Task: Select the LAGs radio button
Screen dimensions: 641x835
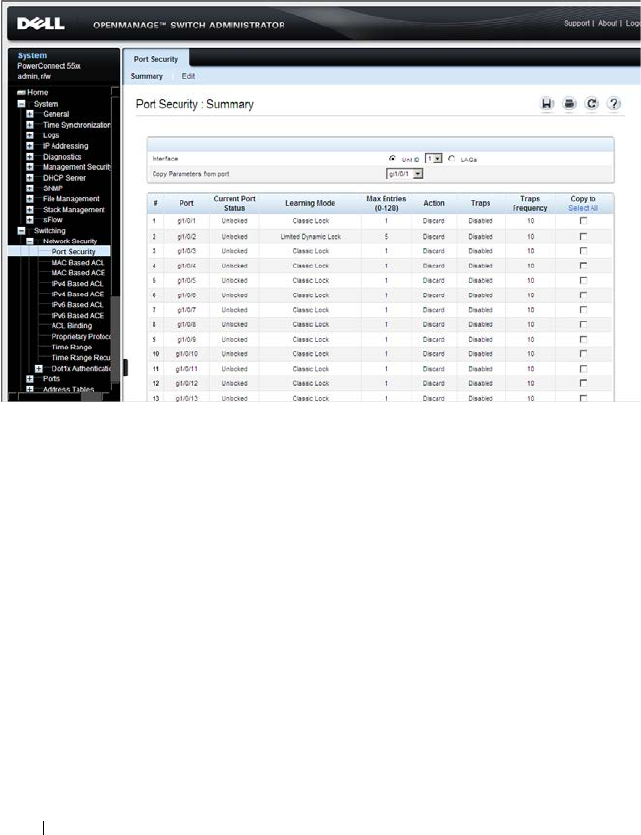Action: coord(451,159)
